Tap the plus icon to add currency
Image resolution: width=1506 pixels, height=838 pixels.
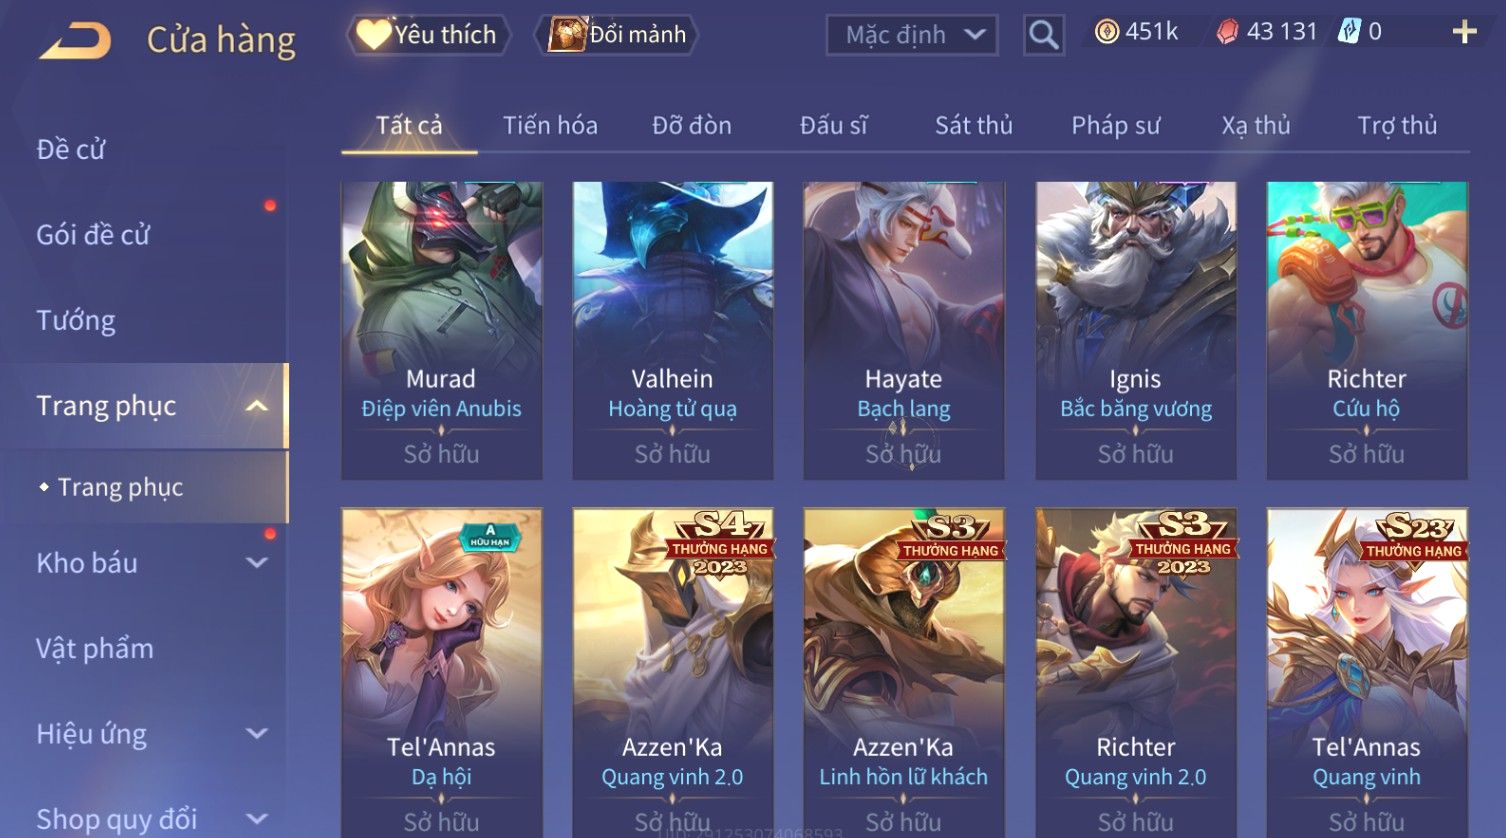point(1464,33)
